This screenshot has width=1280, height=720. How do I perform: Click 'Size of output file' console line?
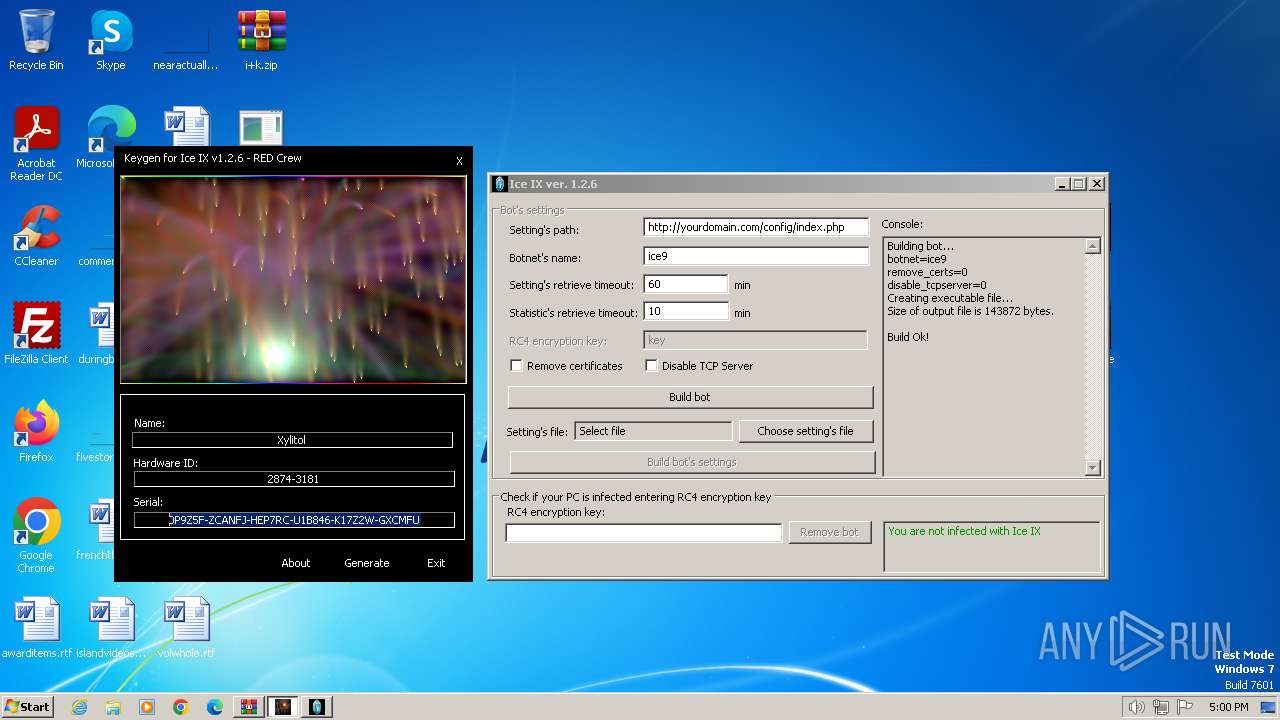pos(970,311)
